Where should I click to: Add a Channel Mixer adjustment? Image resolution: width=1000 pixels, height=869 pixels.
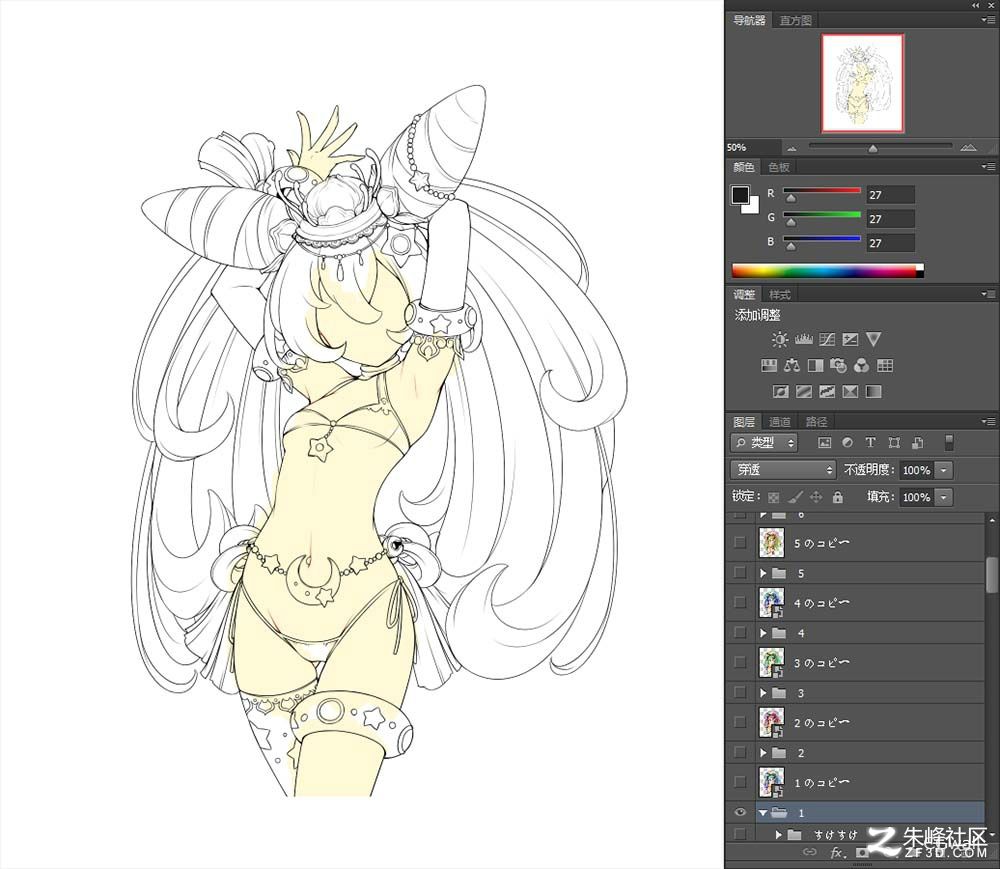pyautogui.click(x=862, y=365)
